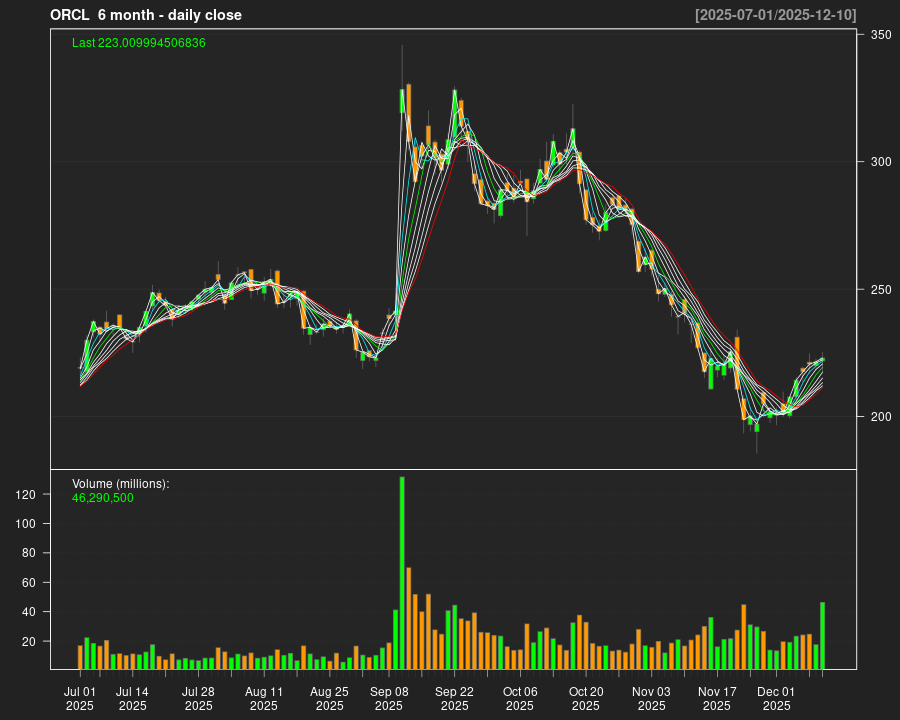Click the final green volume bar on the right

click(x=822, y=635)
